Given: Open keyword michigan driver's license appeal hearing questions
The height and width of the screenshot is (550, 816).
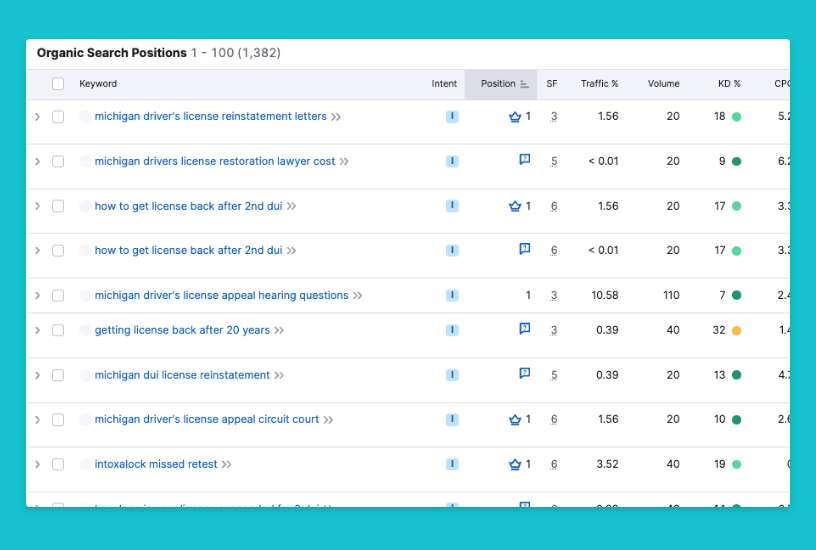Looking at the screenshot, I should click(222, 296).
